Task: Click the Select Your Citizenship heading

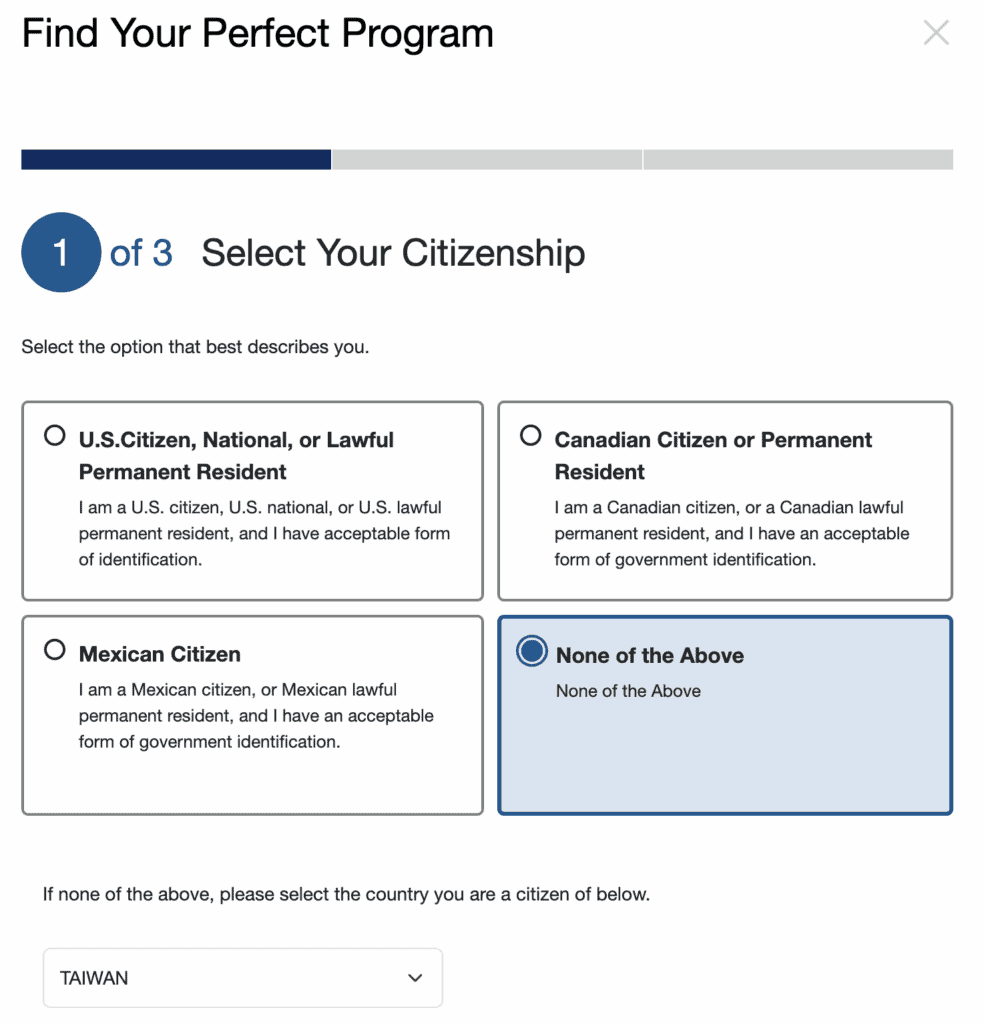Action: point(393,252)
